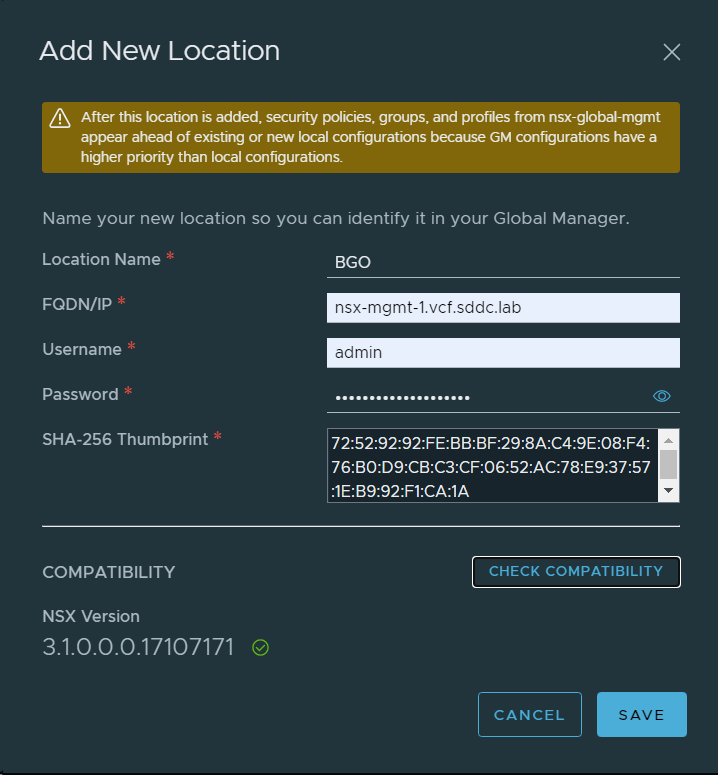718x775 pixels.
Task: Click the NSX version number 3.1.0.0.0.17107171
Action: 138,648
